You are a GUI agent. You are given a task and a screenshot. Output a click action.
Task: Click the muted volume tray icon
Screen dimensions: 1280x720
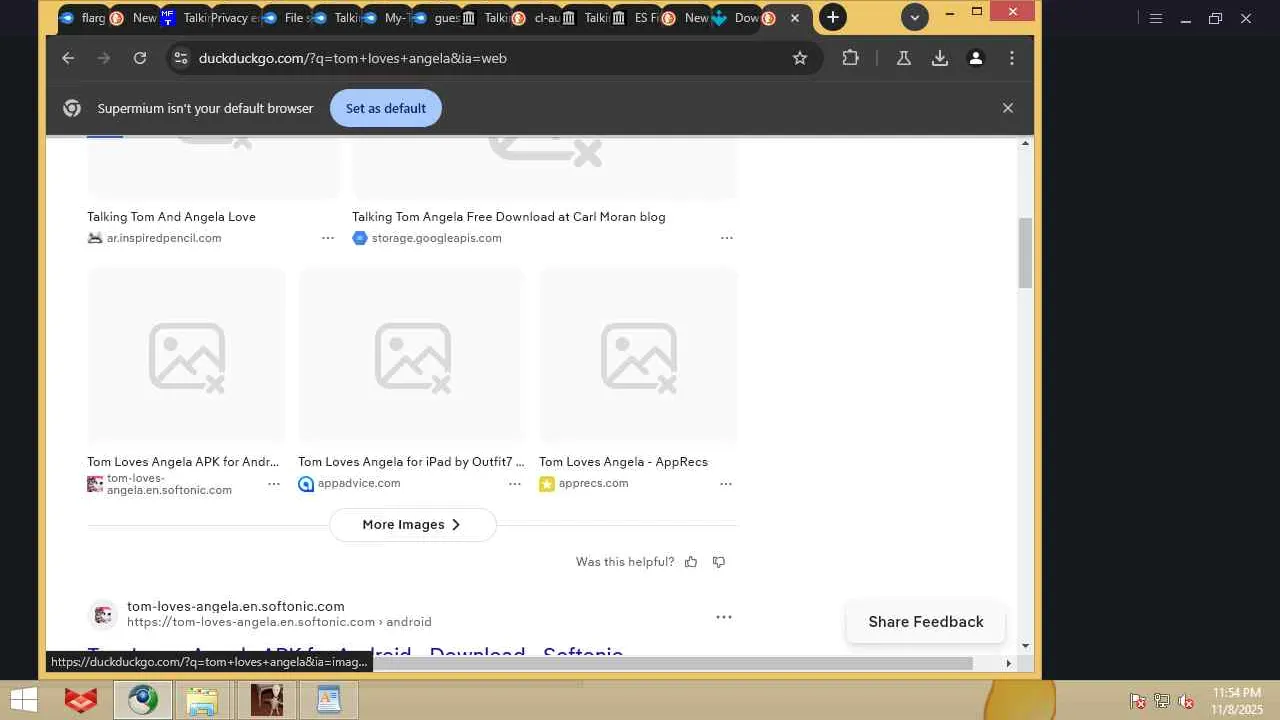click(1186, 701)
